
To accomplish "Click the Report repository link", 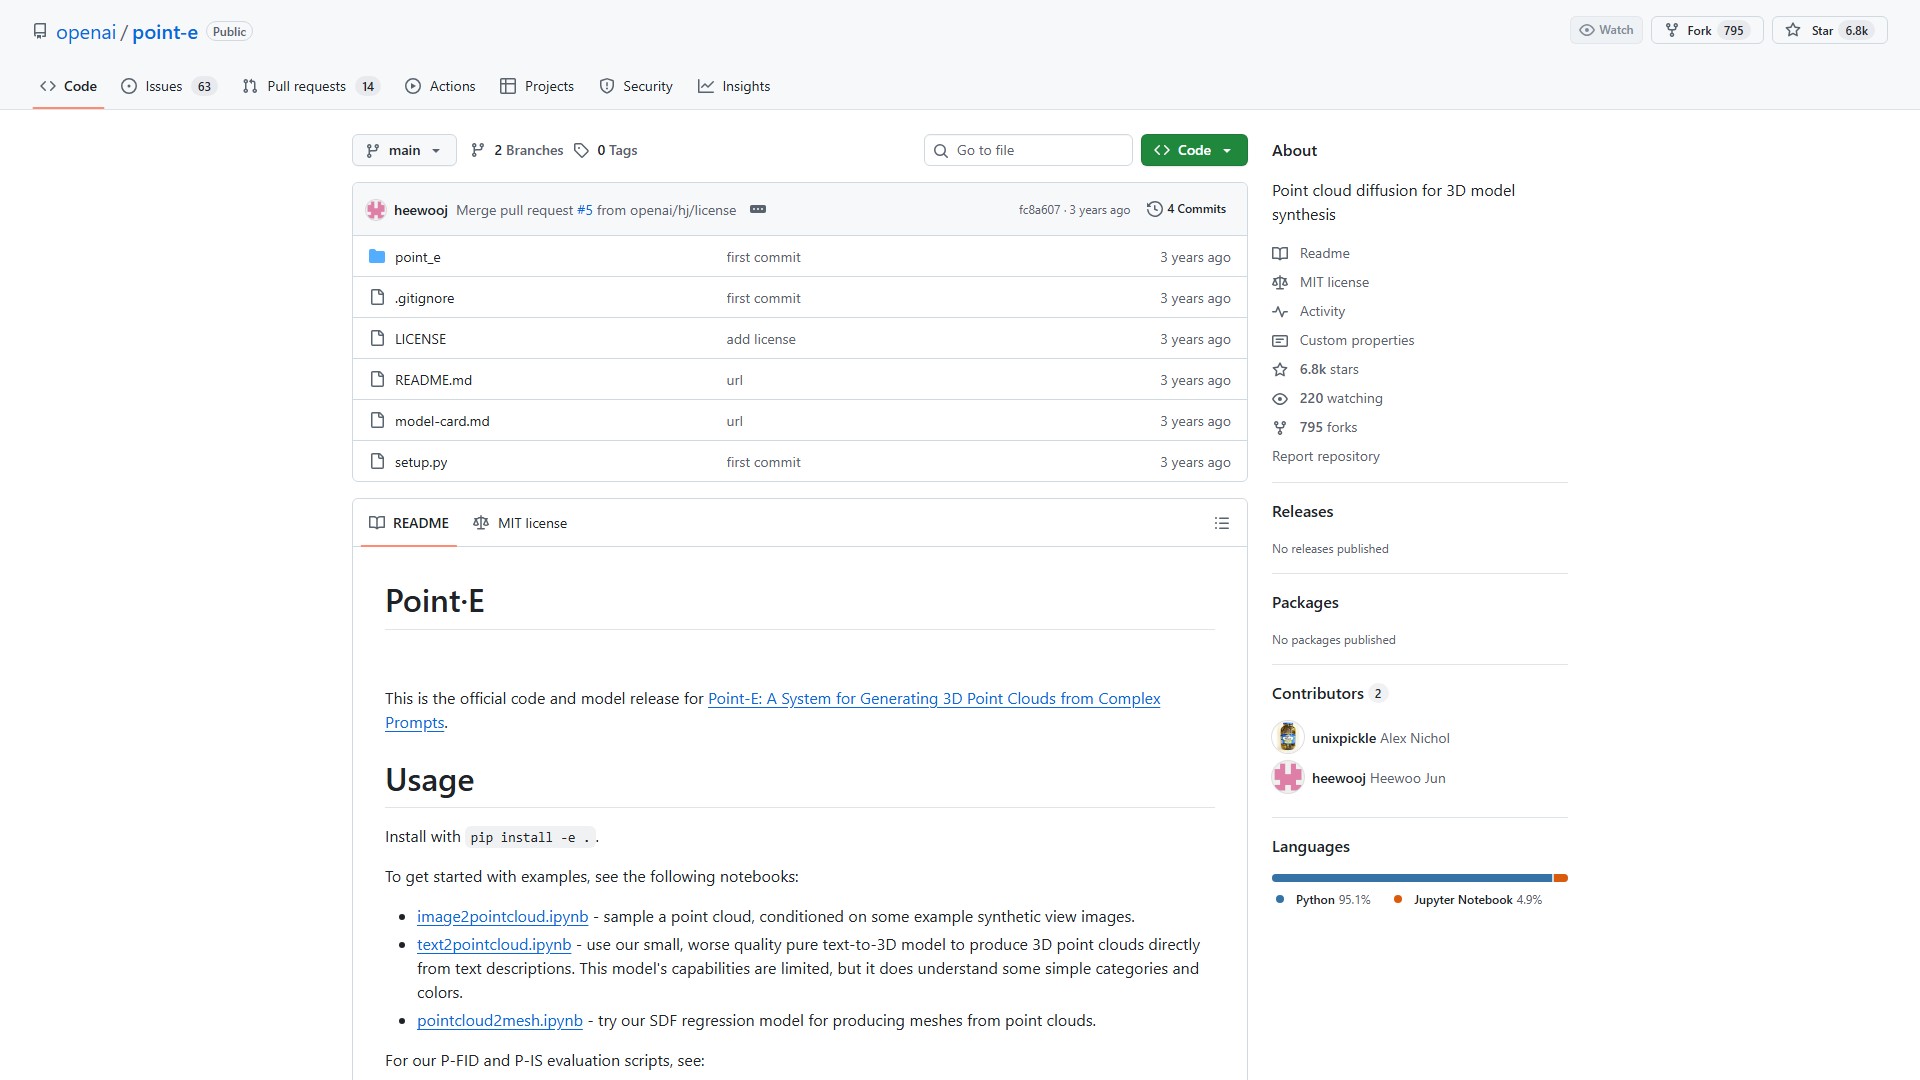I will (1325, 456).
